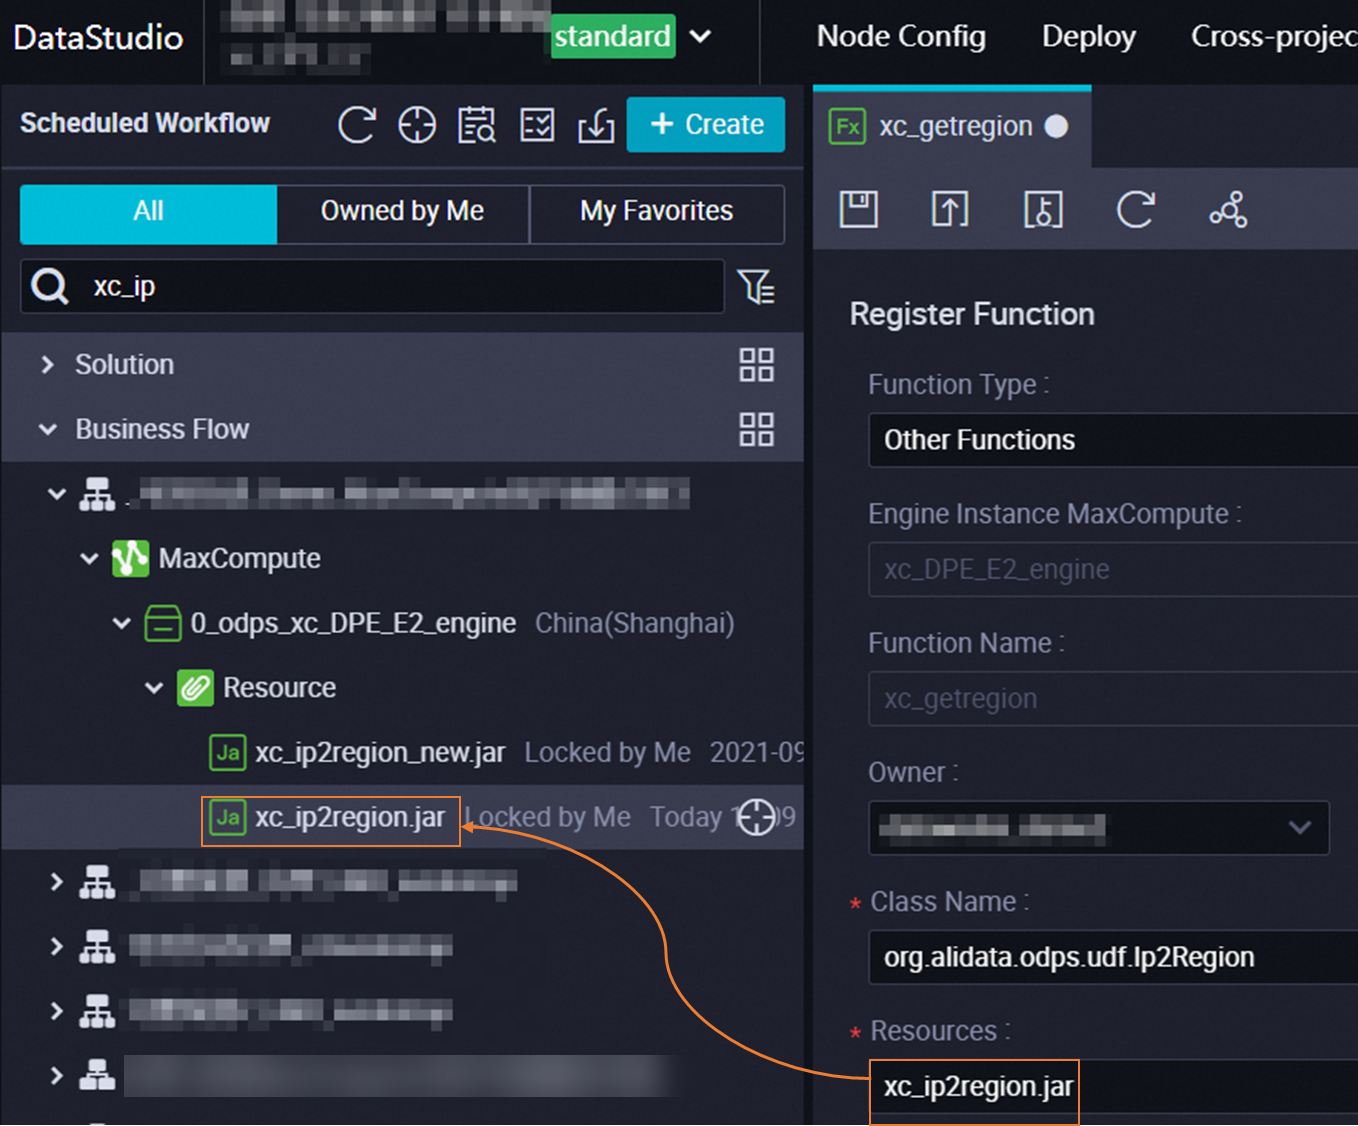This screenshot has height=1126, width=1358.
Task: Open the calendar search icon in workflow header
Action: pos(477,125)
